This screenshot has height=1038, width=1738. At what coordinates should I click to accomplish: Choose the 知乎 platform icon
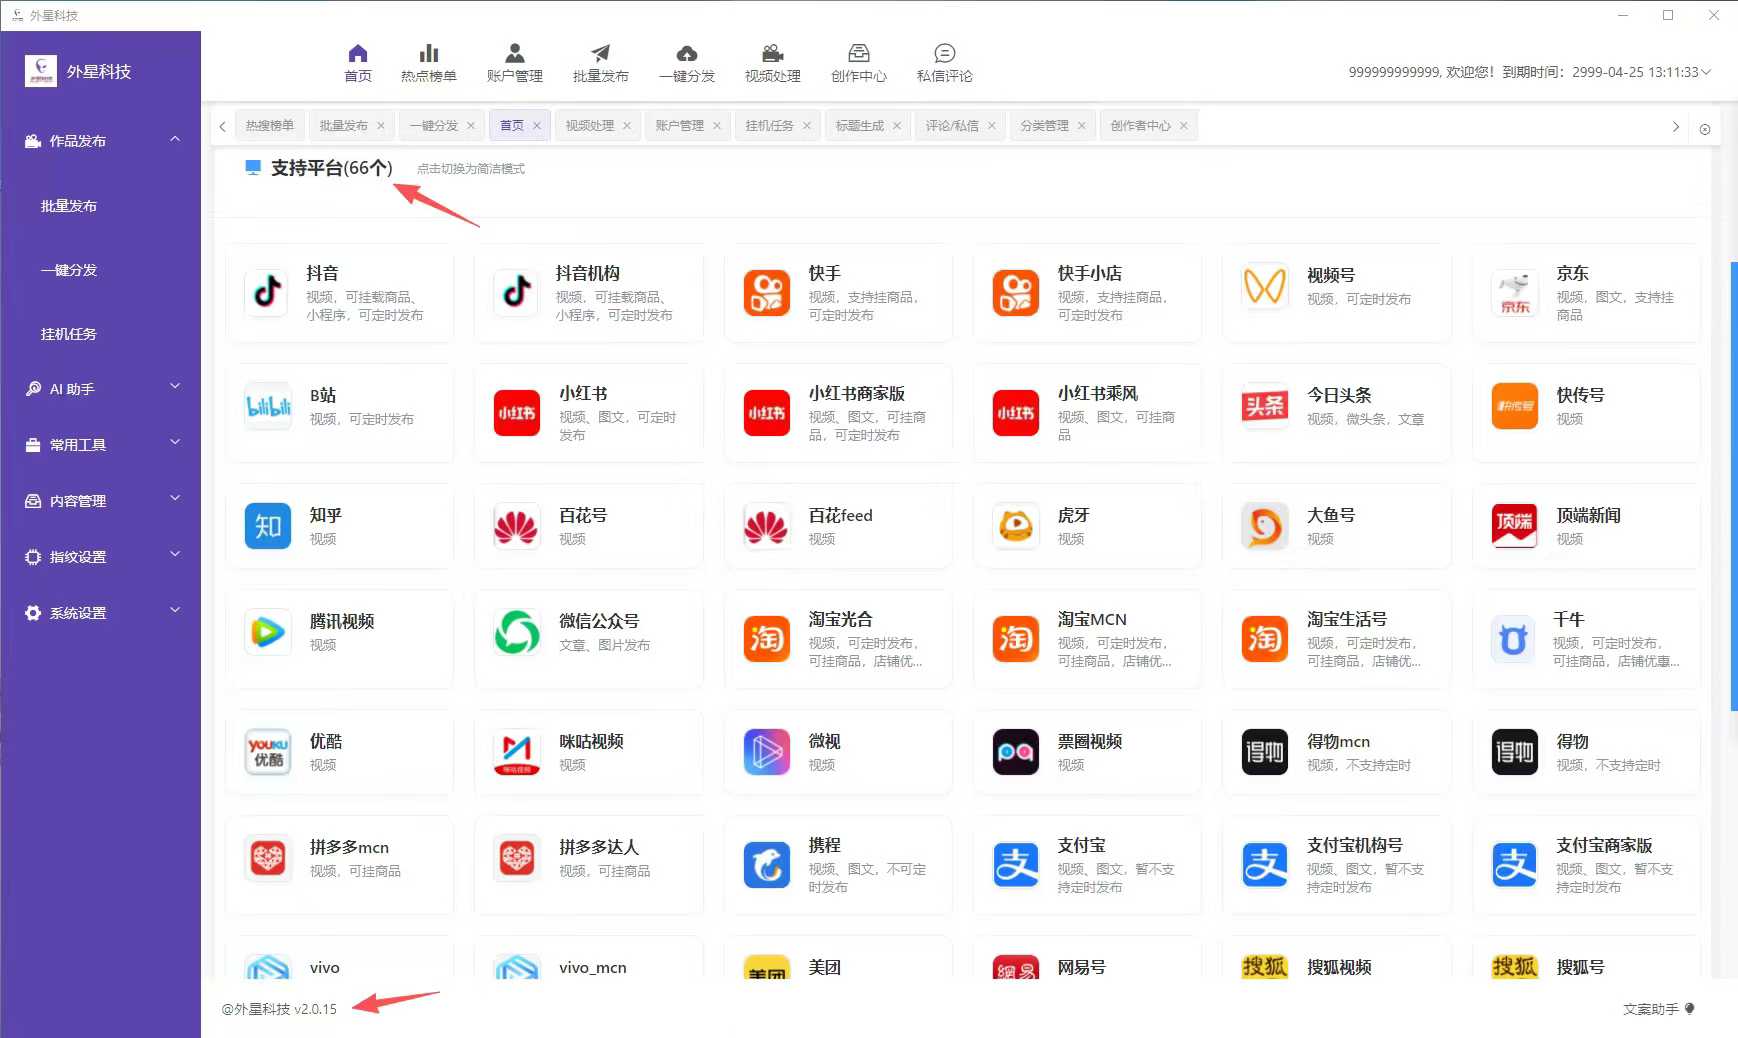click(x=268, y=526)
